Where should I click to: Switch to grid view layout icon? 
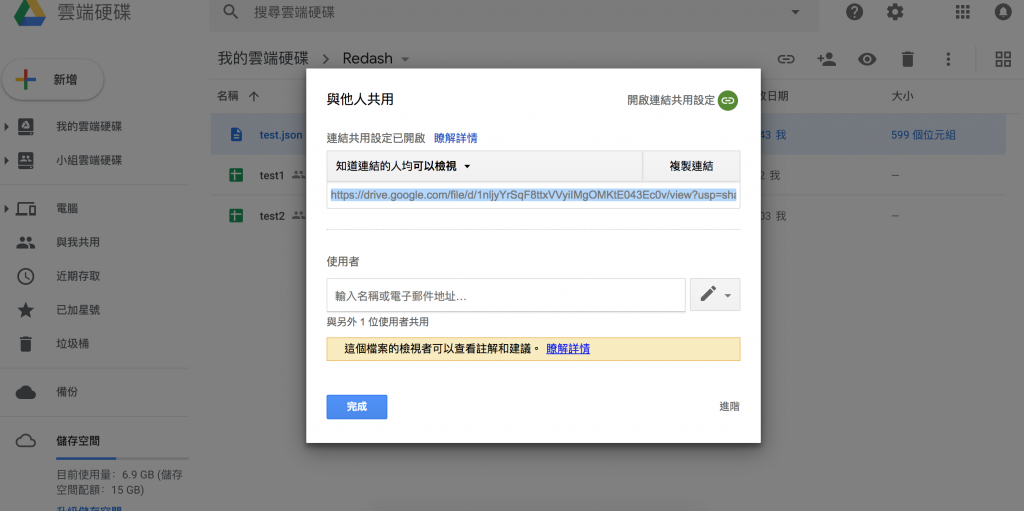point(1003,59)
